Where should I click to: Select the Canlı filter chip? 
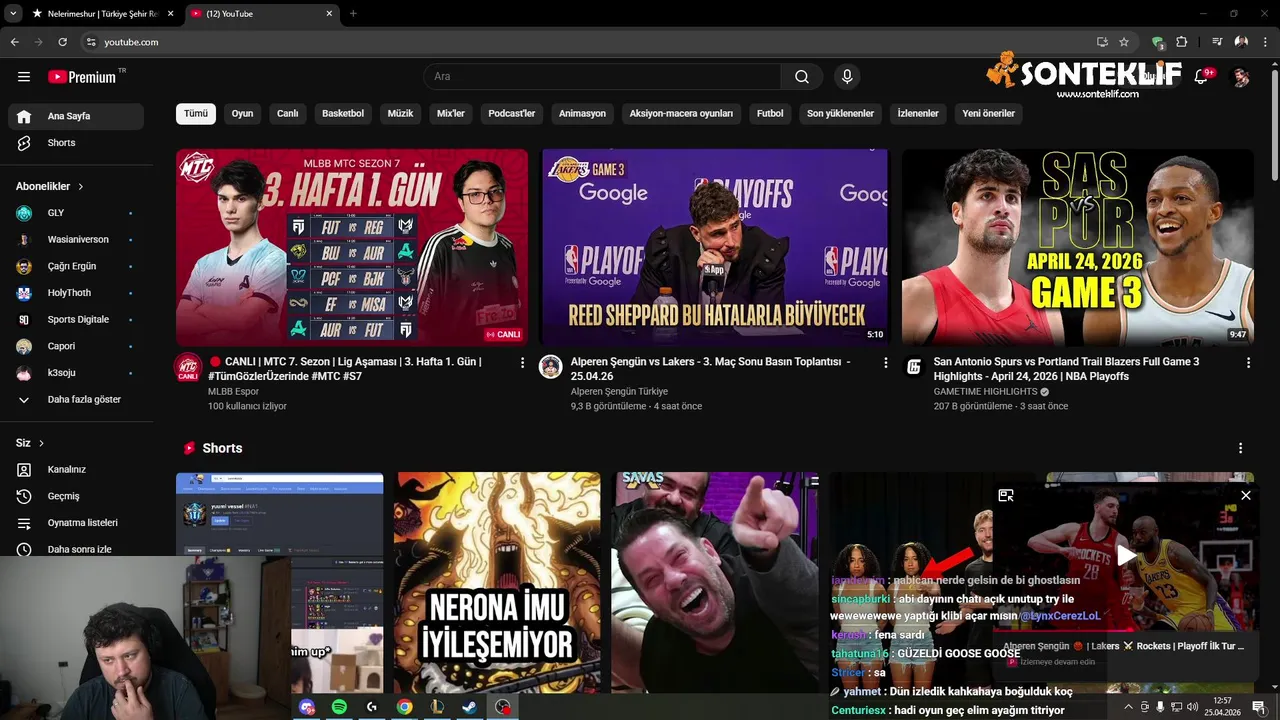tap(288, 114)
